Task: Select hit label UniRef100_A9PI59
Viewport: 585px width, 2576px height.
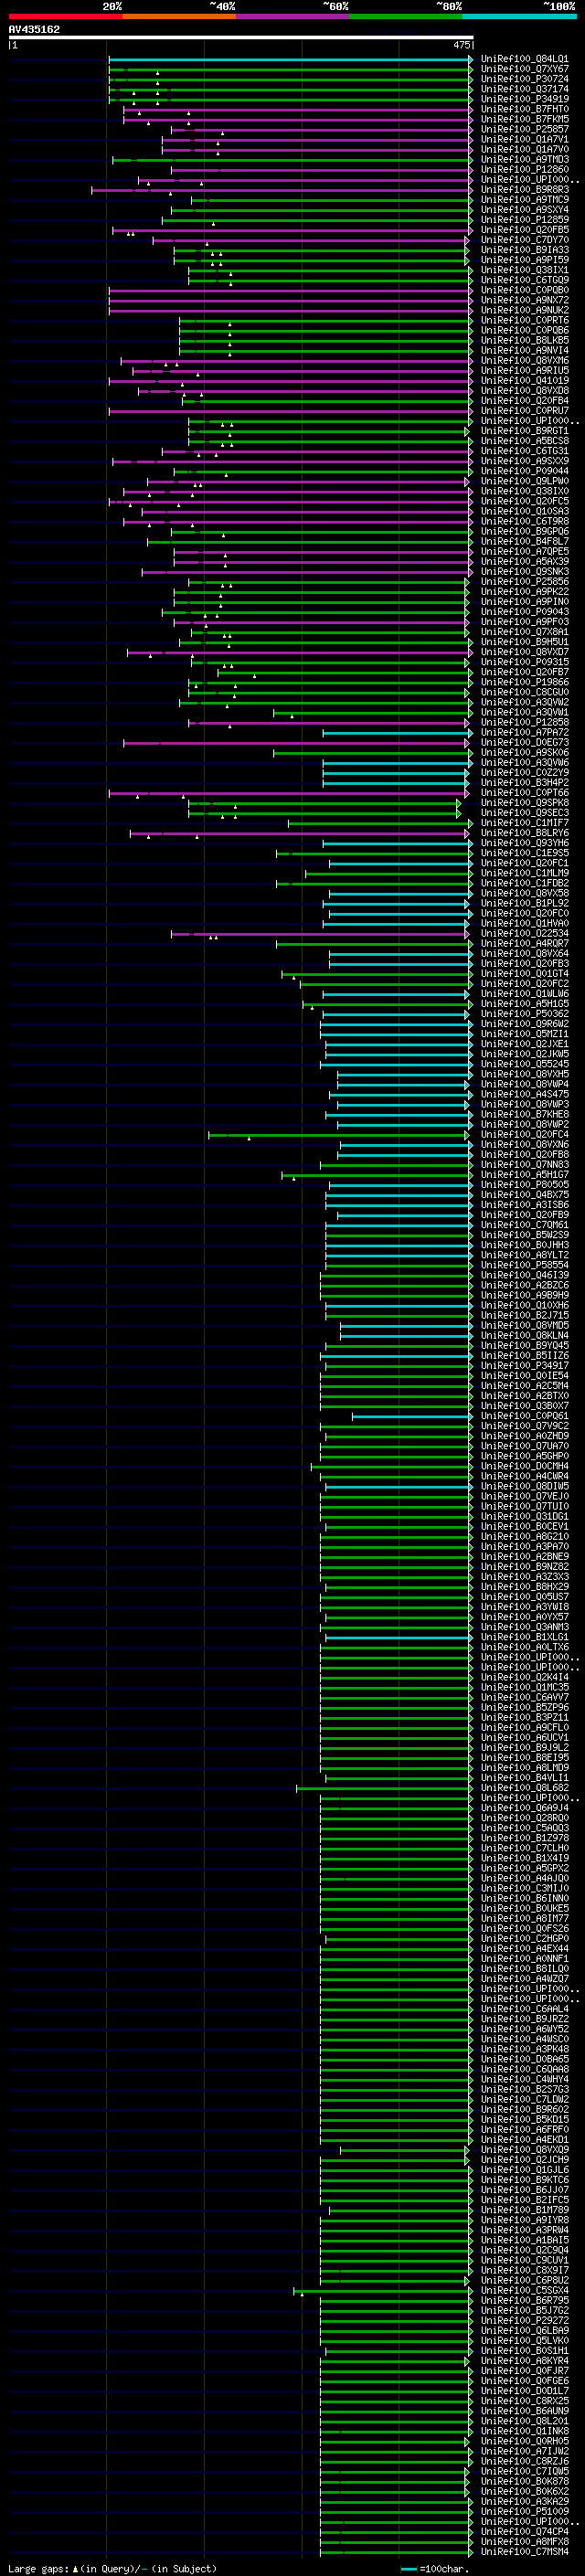Action: pyautogui.click(x=524, y=260)
